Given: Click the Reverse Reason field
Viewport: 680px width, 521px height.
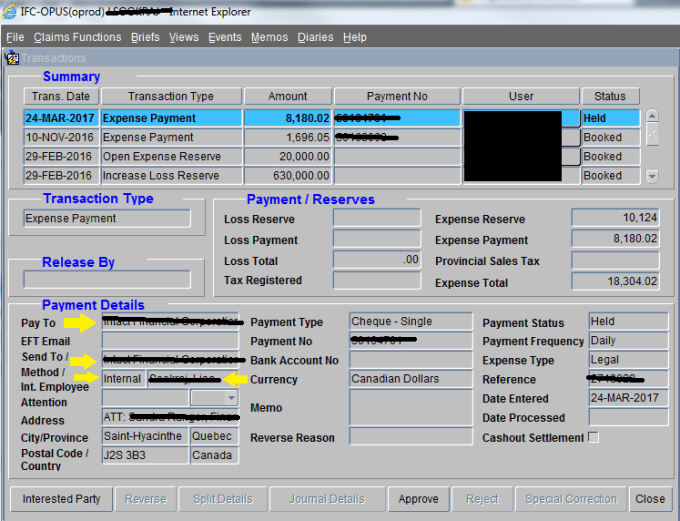Looking at the screenshot, I should (410, 437).
